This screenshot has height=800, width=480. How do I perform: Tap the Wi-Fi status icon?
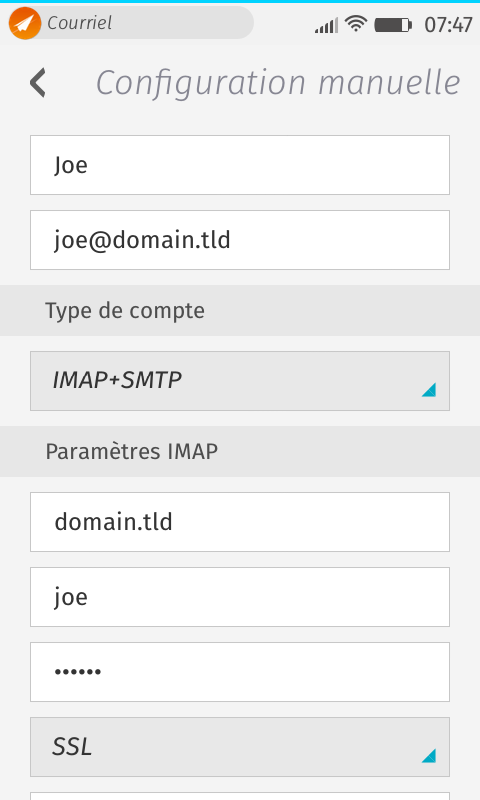356,23
